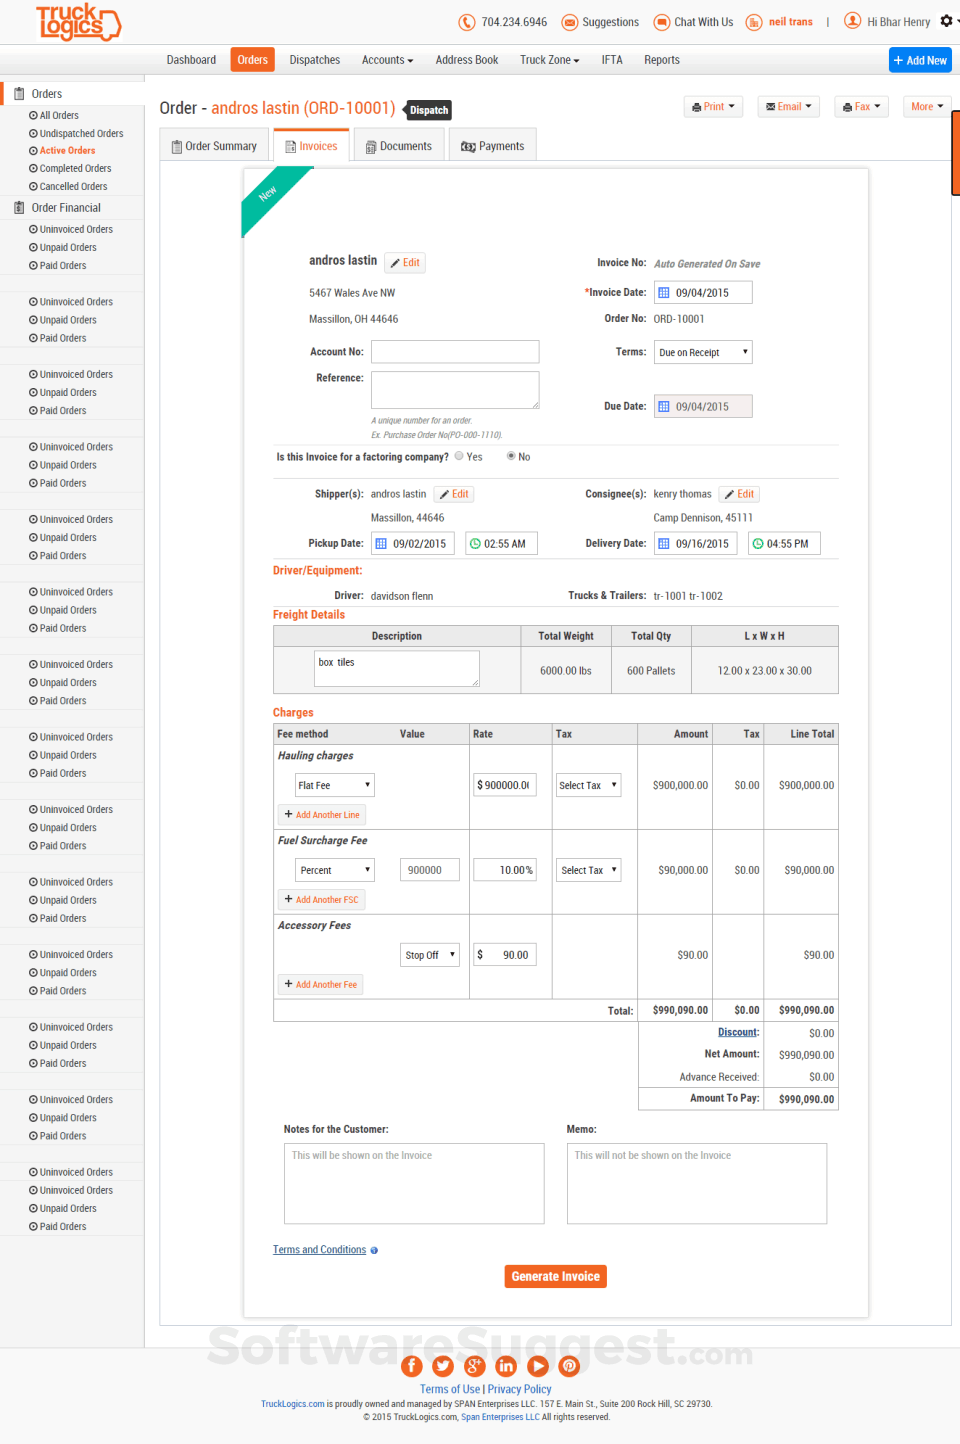960x1444 pixels.
Task: Open the Fuel Surcharge Select Tax dropdown
Action: click(588, 870)
